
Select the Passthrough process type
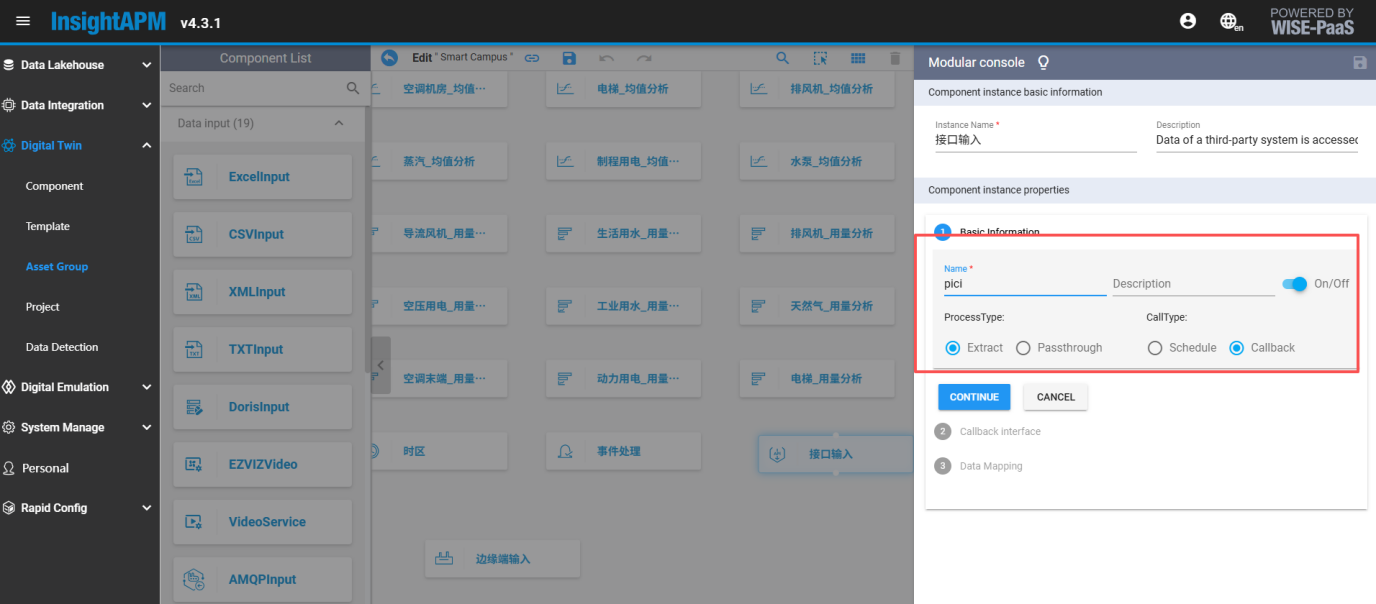tap(1023, 348)
